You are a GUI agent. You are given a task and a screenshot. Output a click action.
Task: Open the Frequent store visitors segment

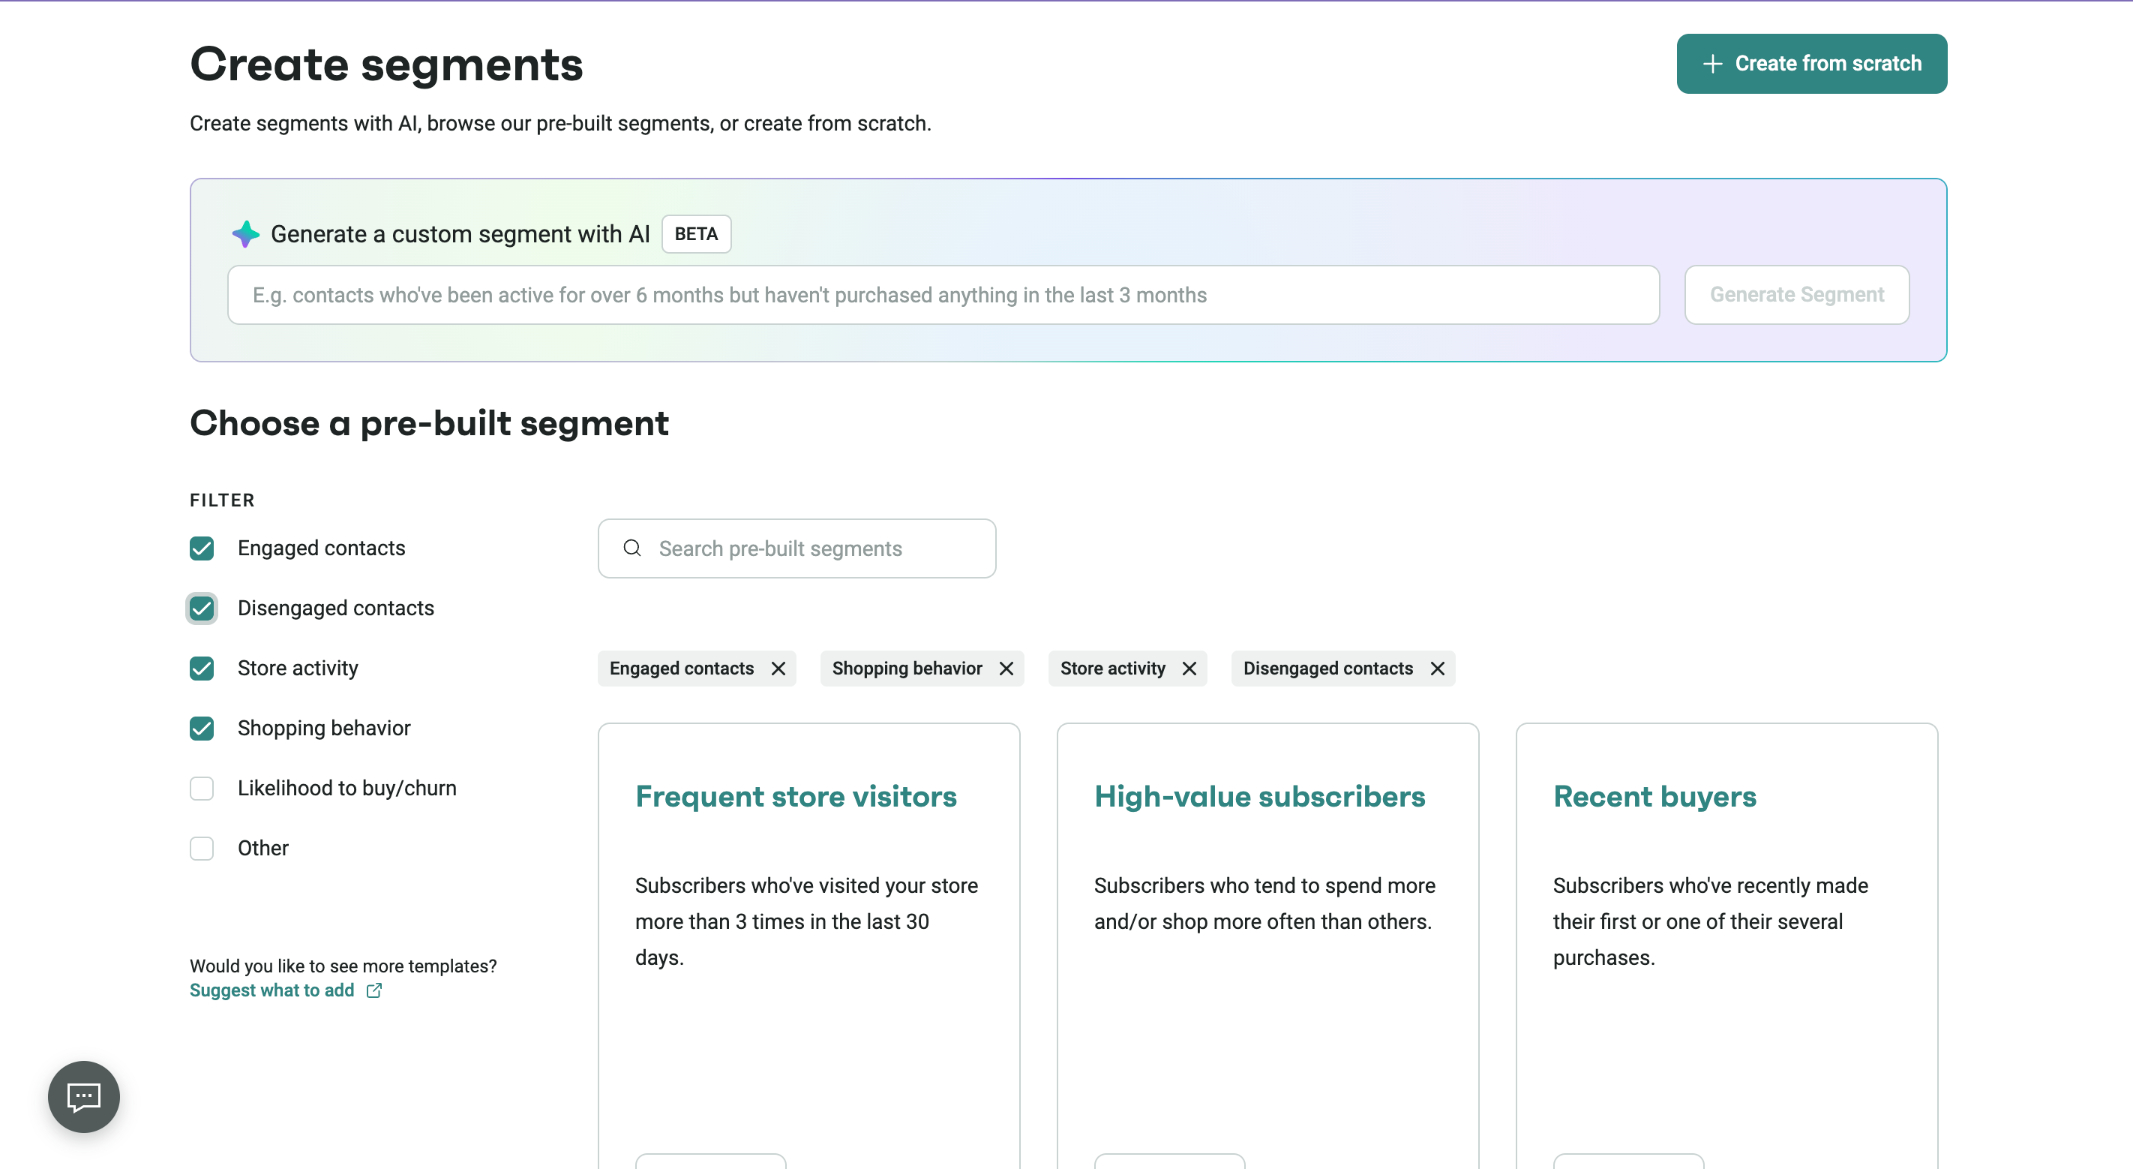796,797
